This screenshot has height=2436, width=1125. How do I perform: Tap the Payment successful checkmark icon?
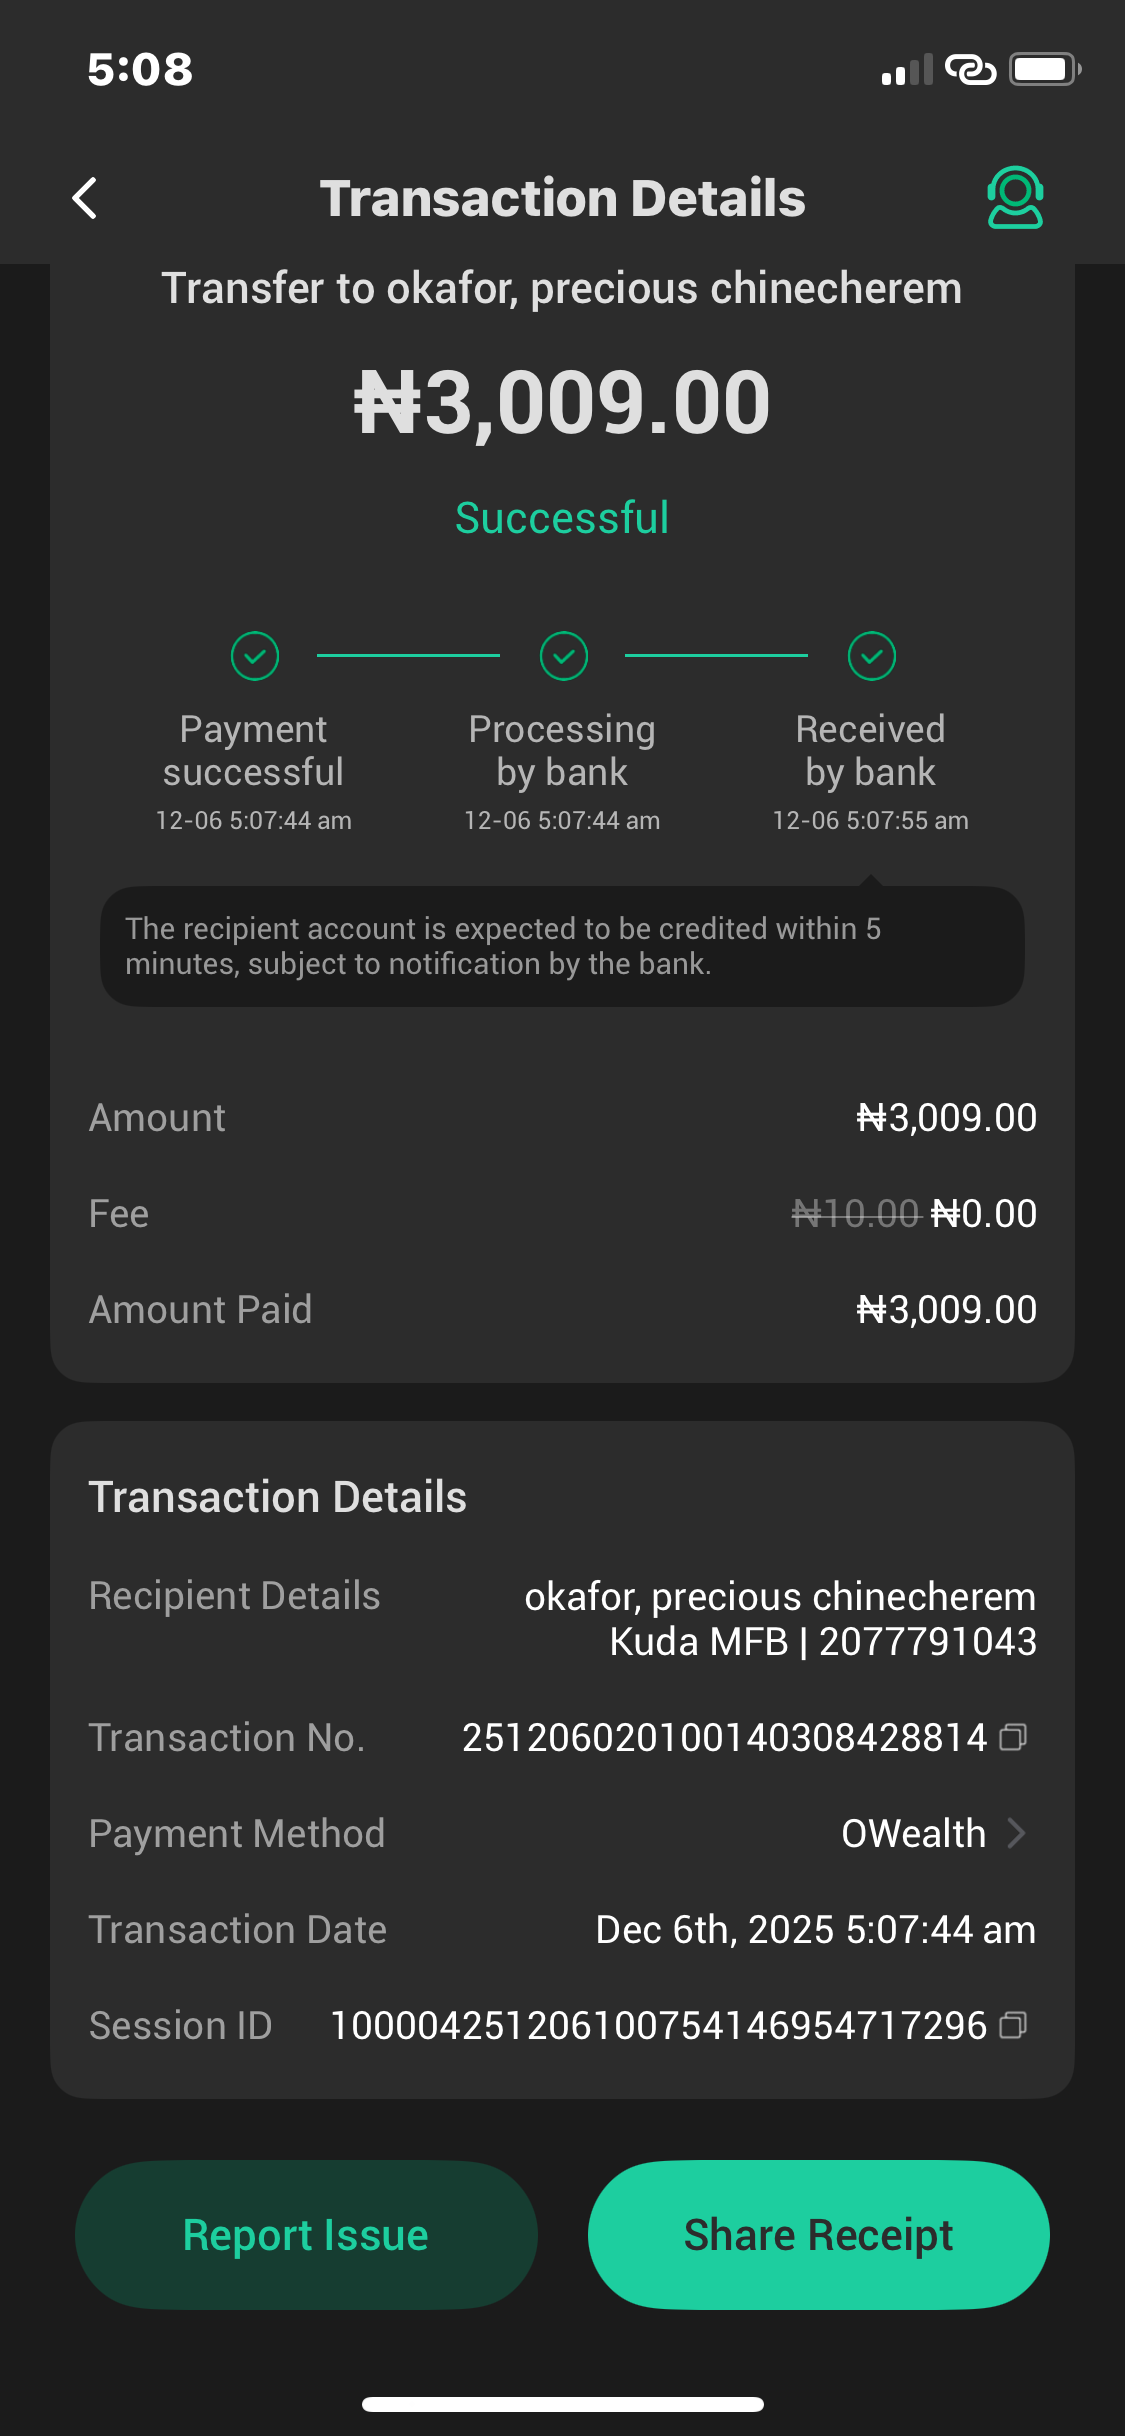(x=255, y=656)
